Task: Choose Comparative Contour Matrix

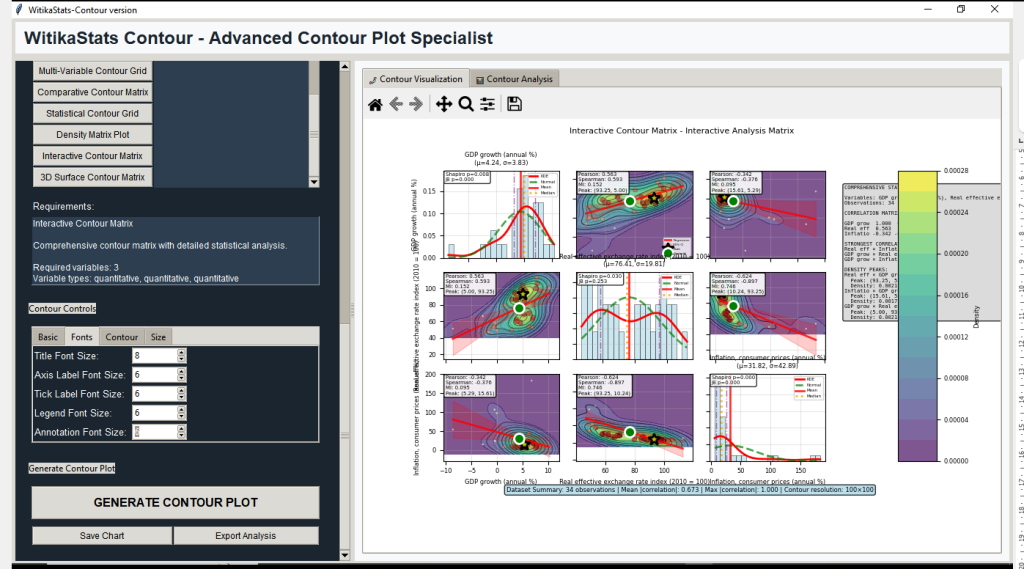Action: pos(93,92)
